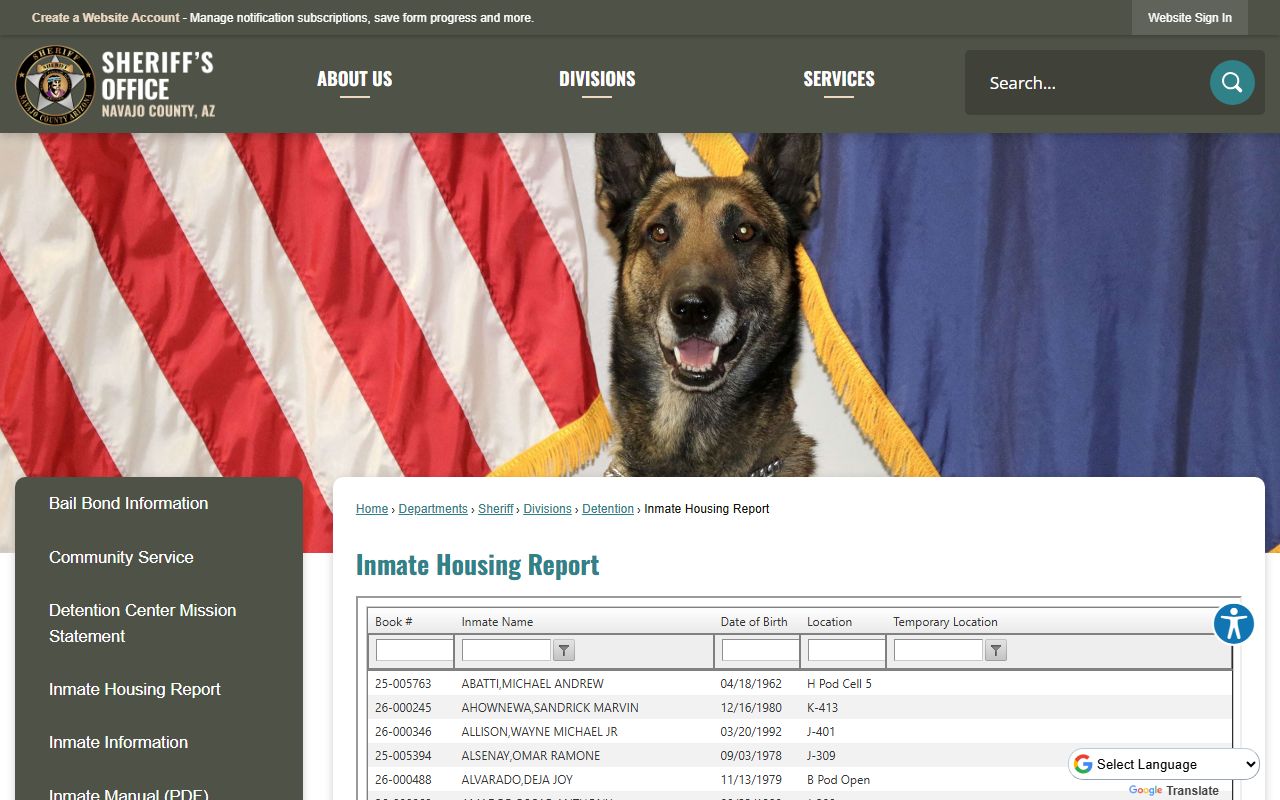Viewport: 1280px width, 800px height.
Task: Open Community Service sidebar item
Action: (x=121, y=557)
